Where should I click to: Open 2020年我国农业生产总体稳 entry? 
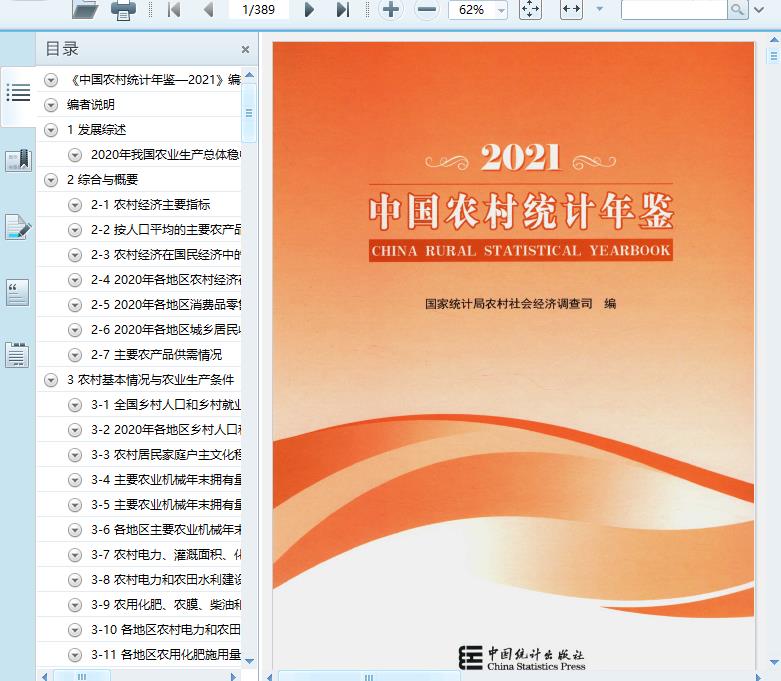(166, 155)
